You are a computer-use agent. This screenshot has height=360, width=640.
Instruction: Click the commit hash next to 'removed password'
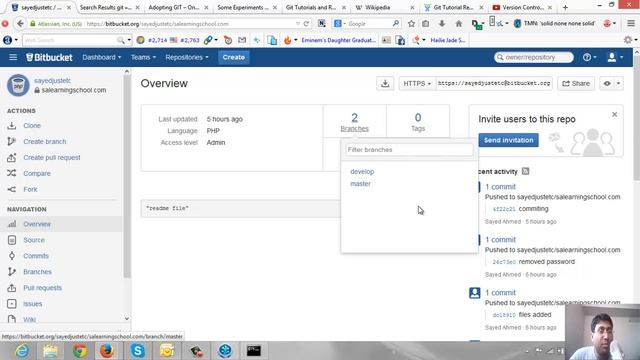[x=504, y=262]
